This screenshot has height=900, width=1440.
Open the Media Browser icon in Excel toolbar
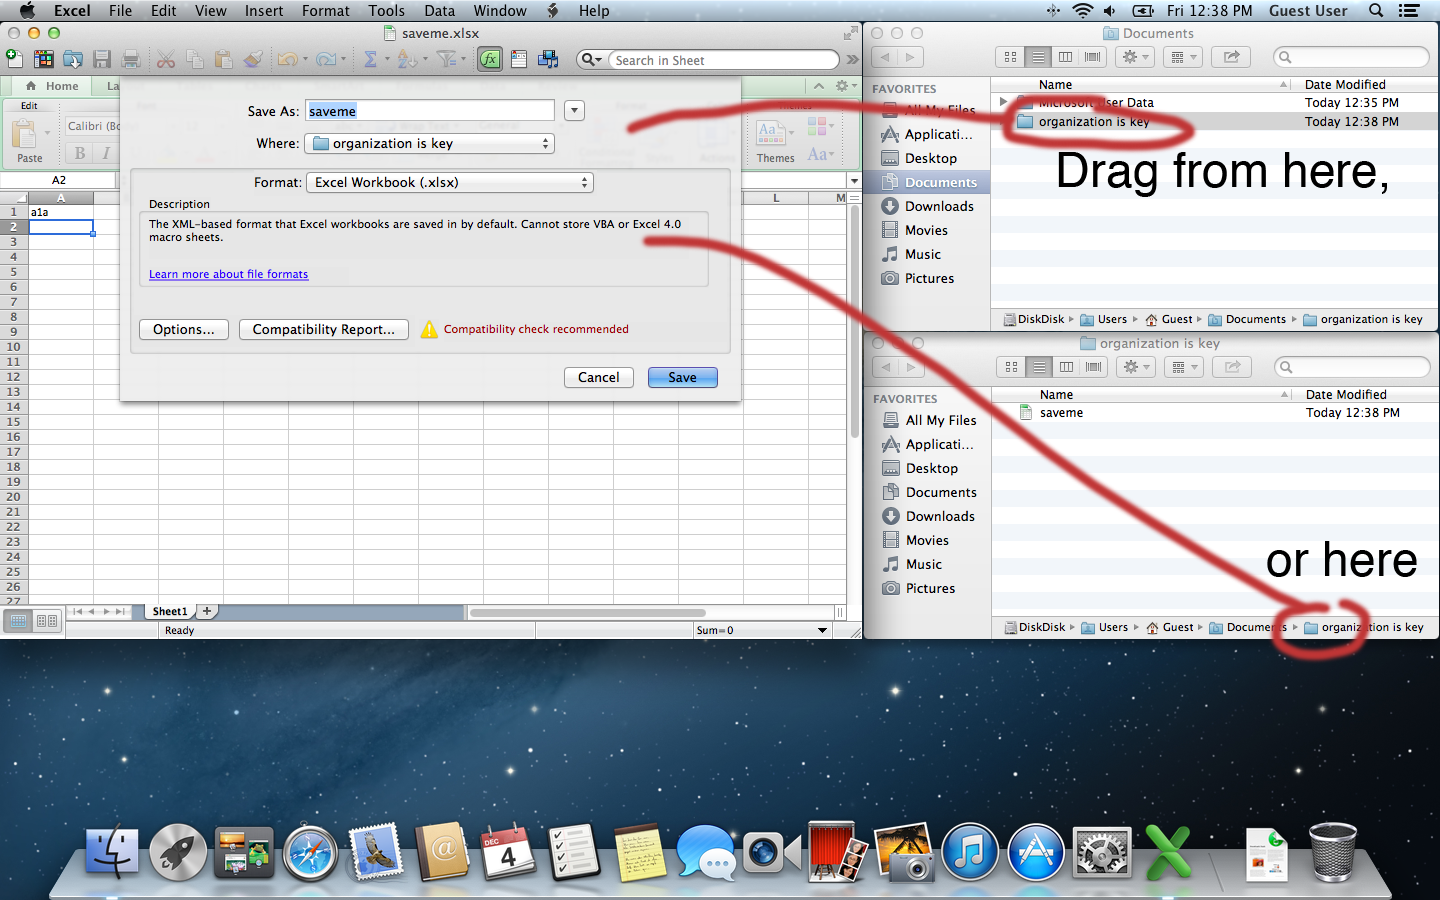(x=548, y=60)
